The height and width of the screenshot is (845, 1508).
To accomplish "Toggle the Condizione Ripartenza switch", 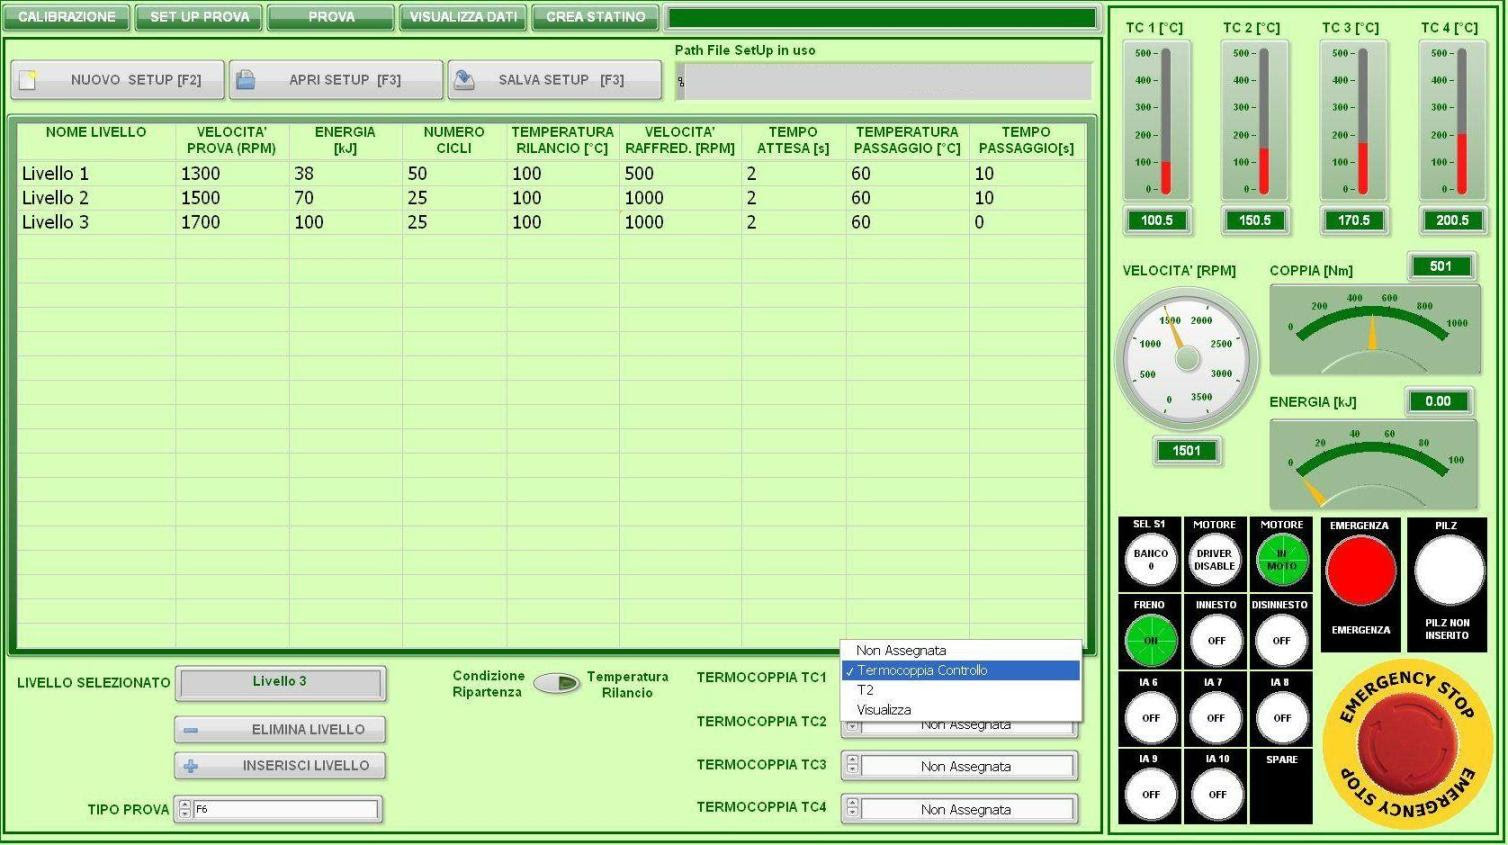I will [x=557, y=683].
